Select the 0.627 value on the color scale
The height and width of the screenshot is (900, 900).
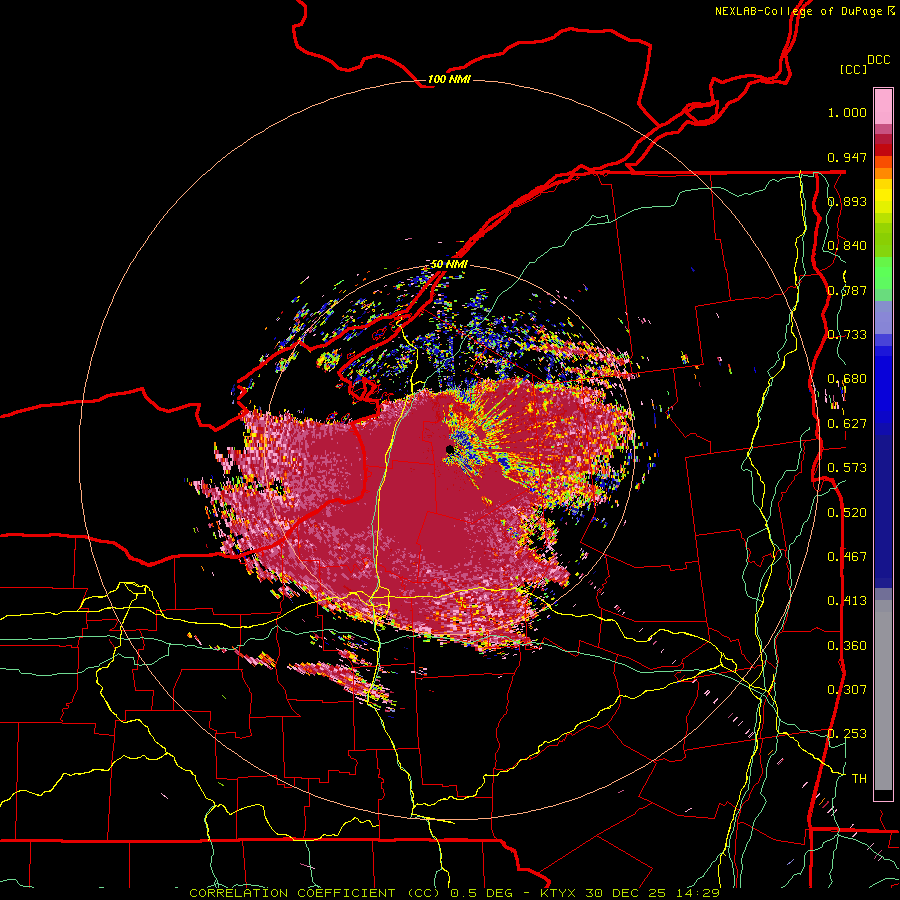847,424
